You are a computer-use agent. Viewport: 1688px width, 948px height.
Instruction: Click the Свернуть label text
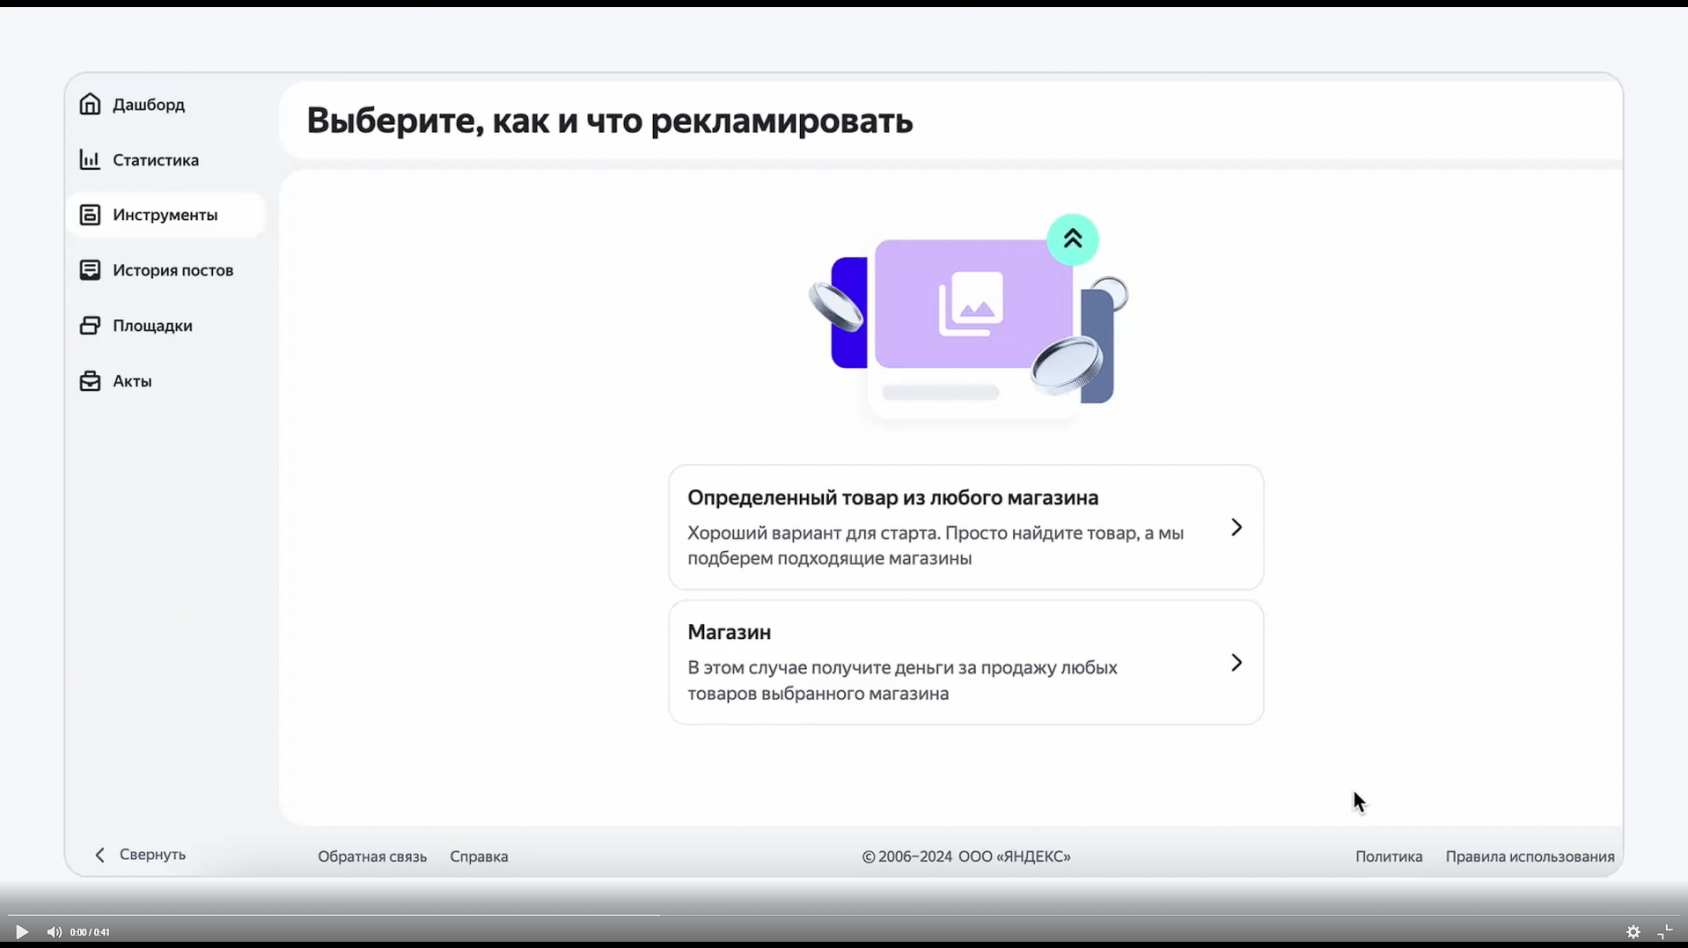153,855
